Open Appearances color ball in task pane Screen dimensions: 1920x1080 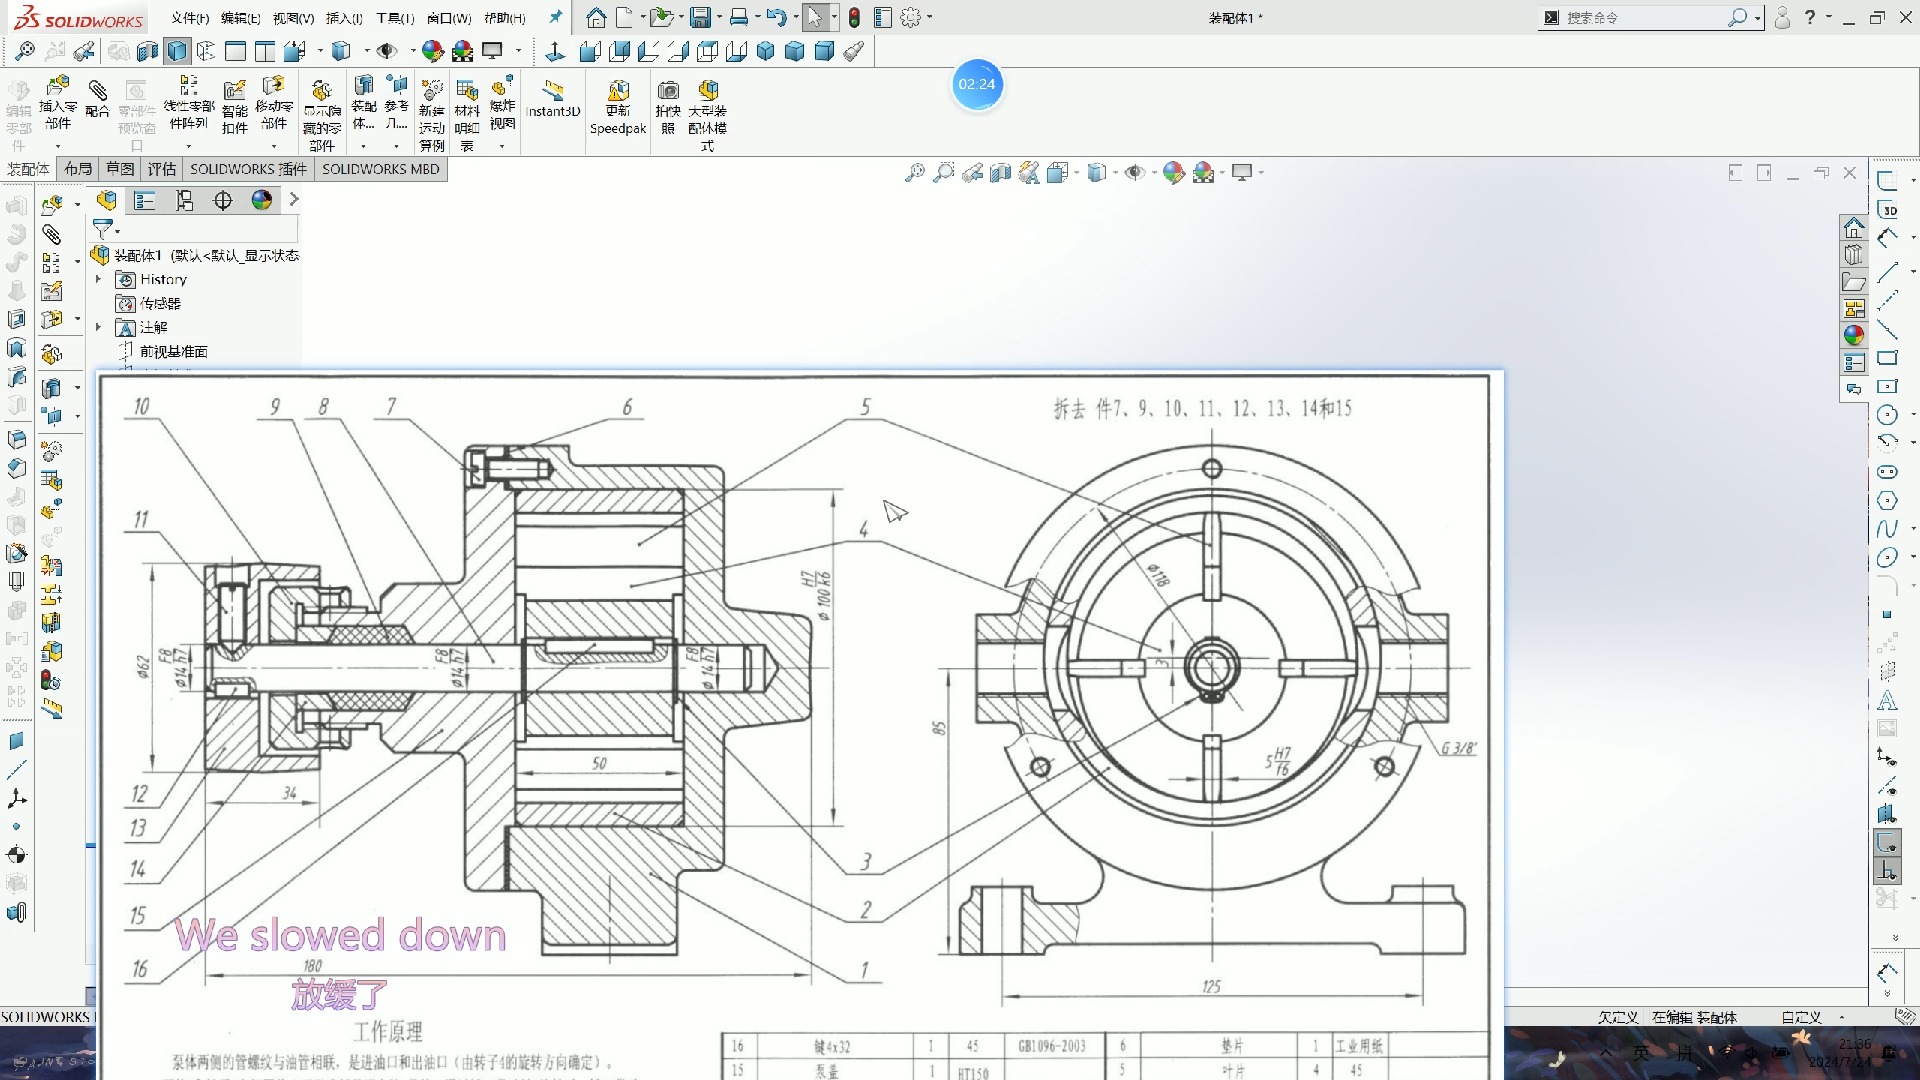pyautogui.click(x=1854, y=335)
